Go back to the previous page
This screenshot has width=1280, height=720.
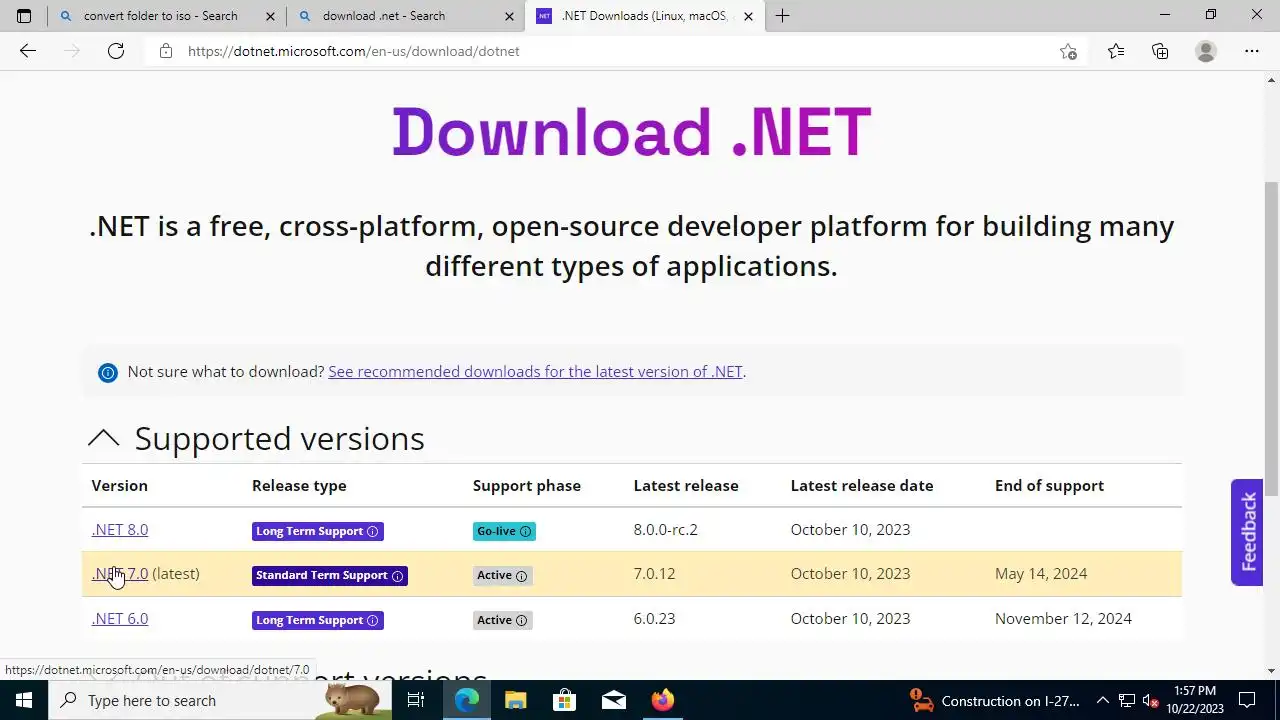(x=28, y=51)
